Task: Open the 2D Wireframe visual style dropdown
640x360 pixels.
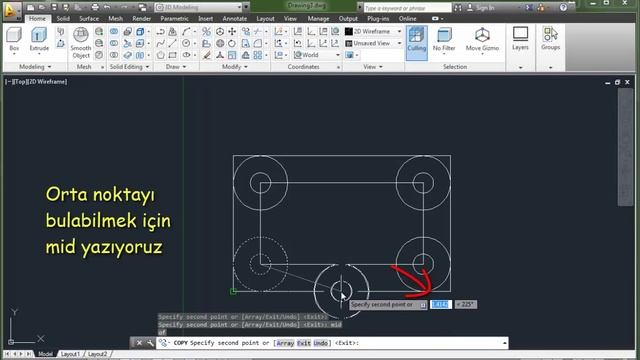Action: tap(373, 31)
